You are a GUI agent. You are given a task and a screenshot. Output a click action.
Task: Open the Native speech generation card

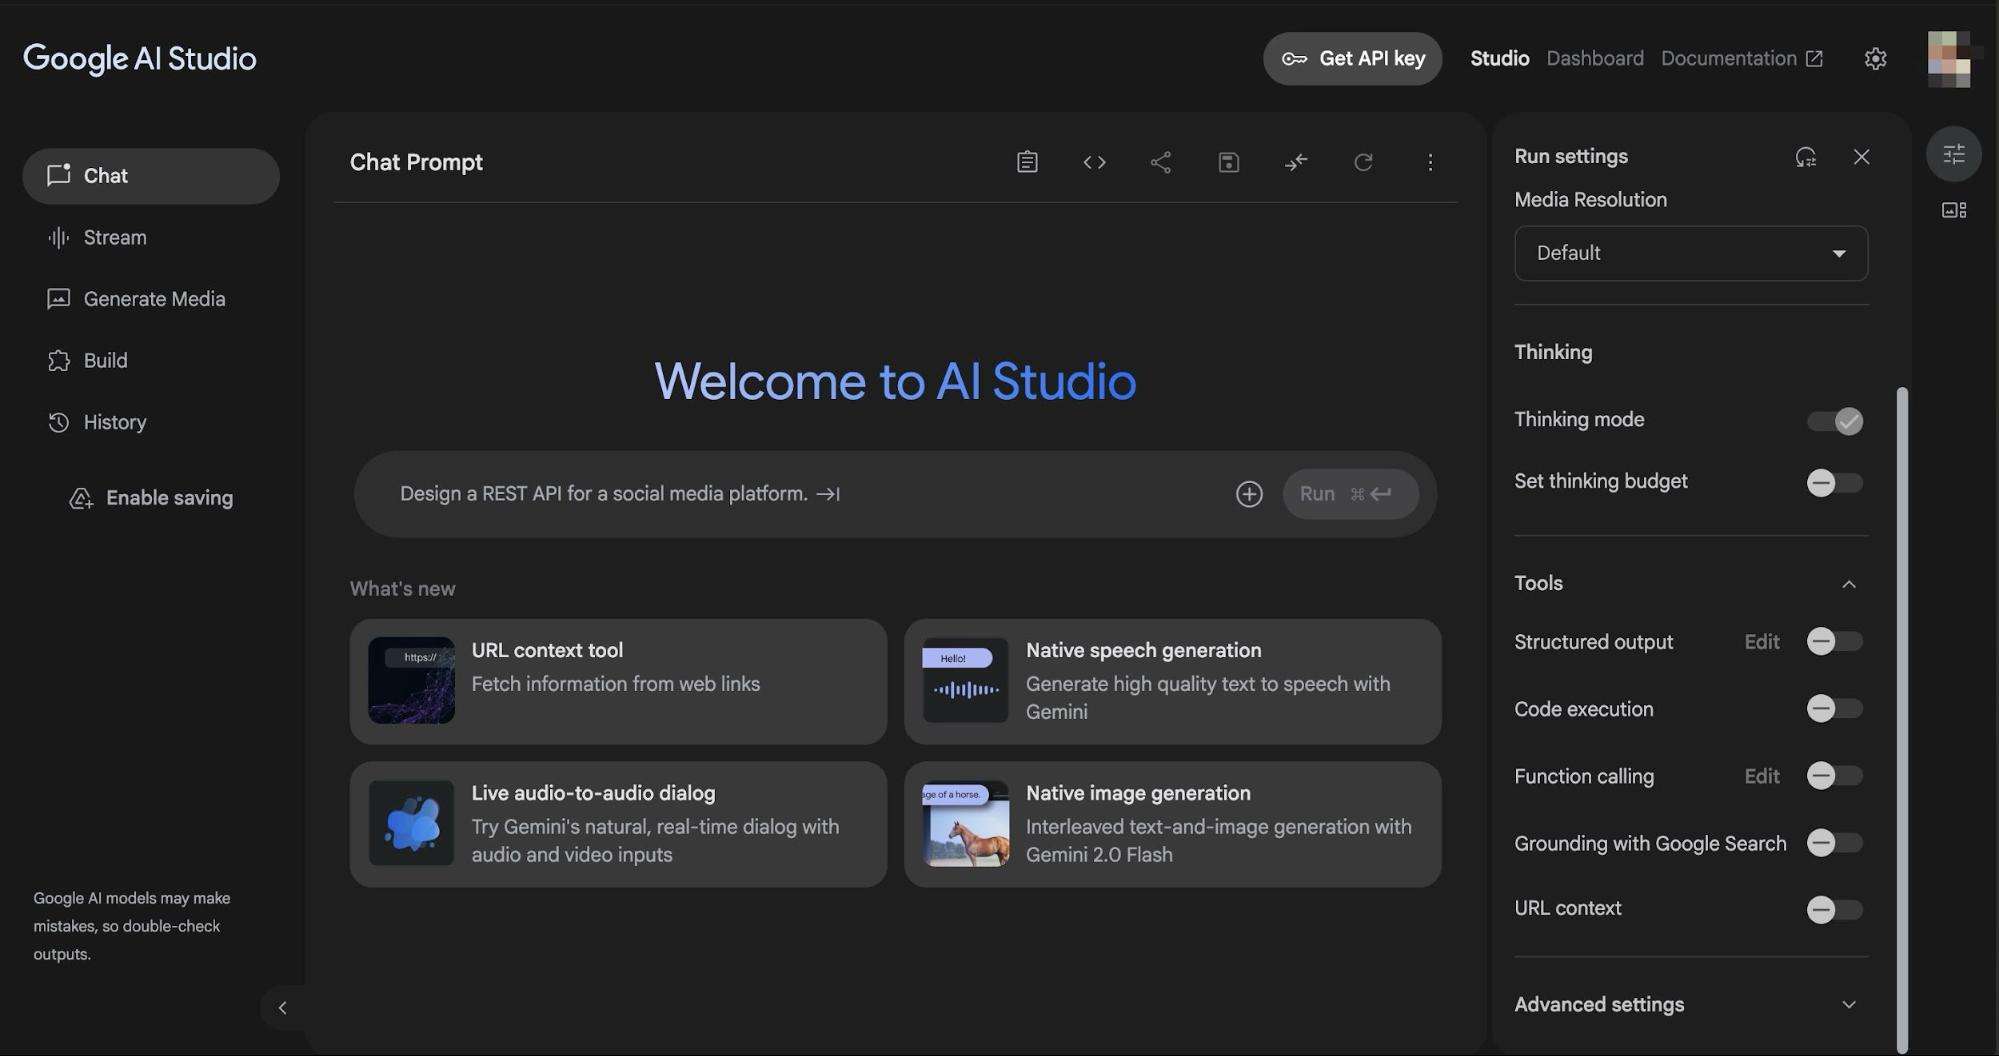tap(1172, 681)
